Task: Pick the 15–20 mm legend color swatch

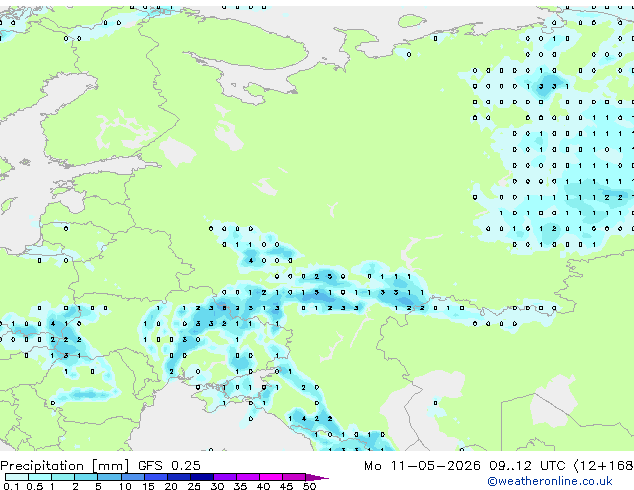Action: (155, 477)
